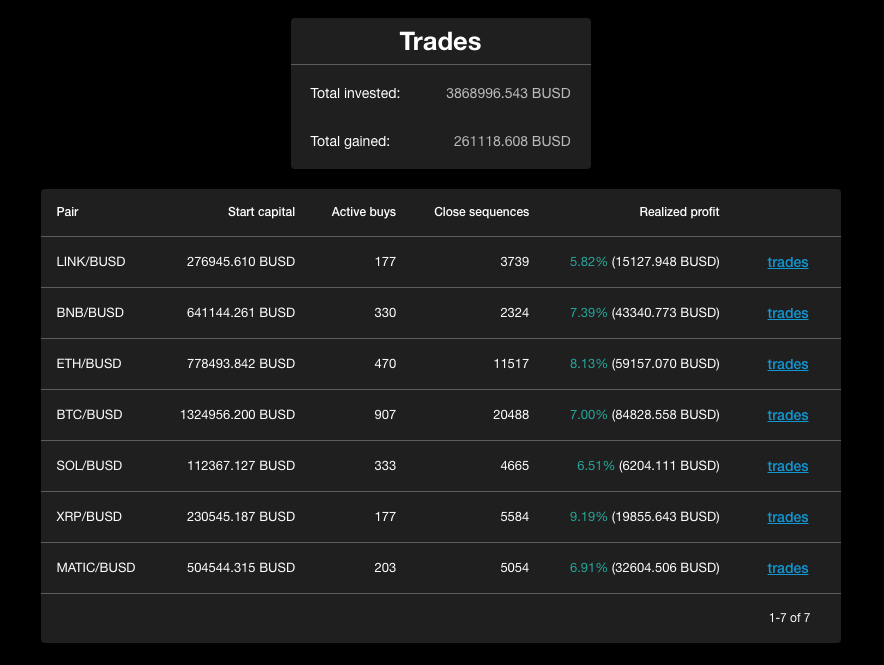Open trades link for LINK/BUSD
This screenshot has width=884, height=665.
[787, 263]
